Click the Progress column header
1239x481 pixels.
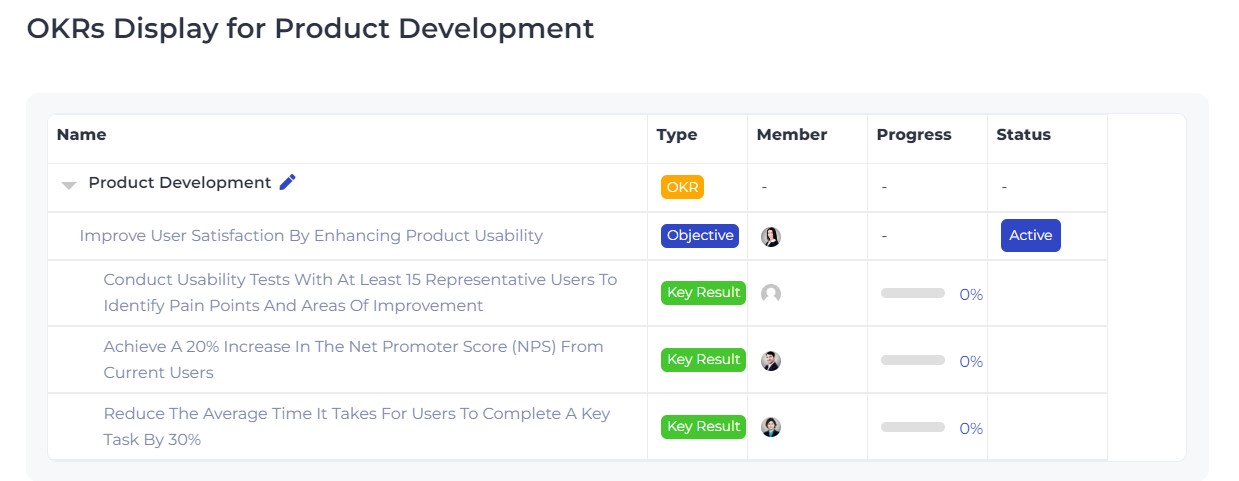pyautogui.click(x=913, y=135)
